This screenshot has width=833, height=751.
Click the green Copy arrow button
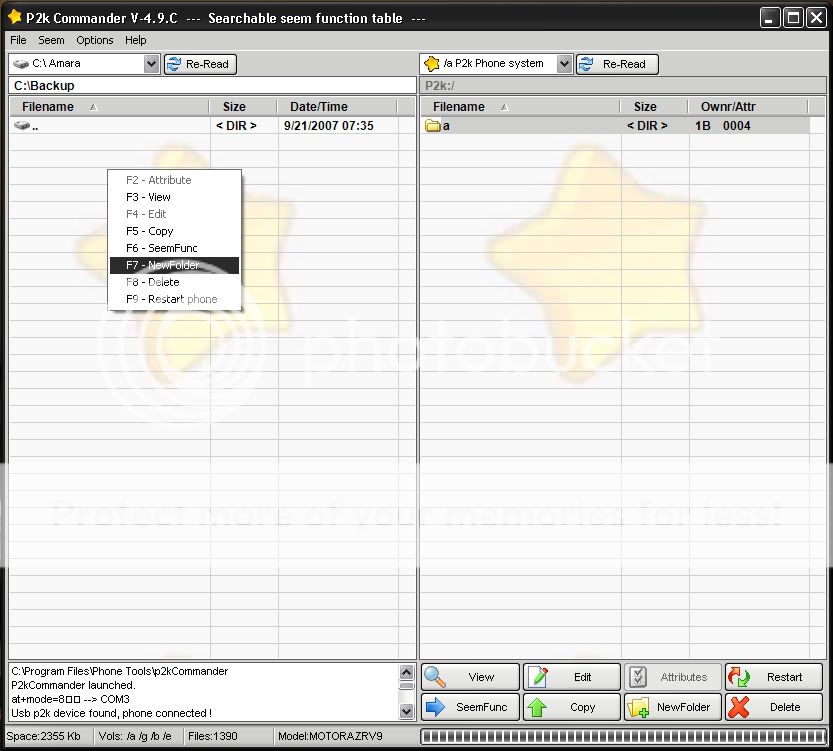pos(572,707)
